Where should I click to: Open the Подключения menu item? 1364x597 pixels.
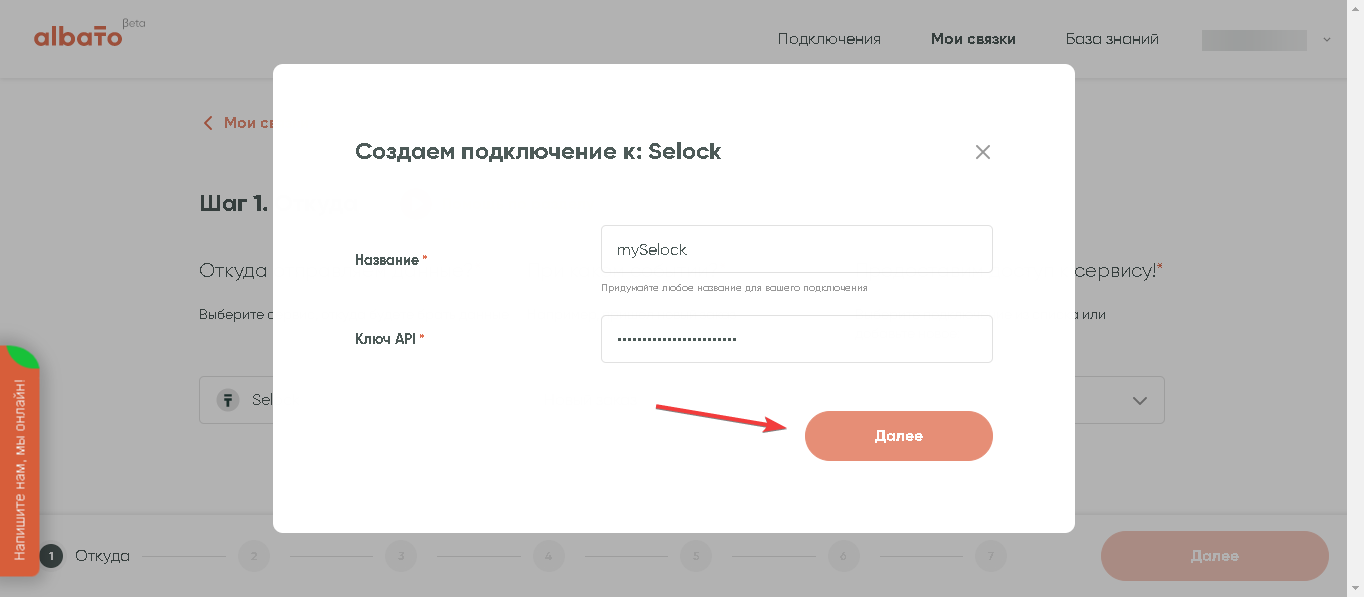(829, 39)
